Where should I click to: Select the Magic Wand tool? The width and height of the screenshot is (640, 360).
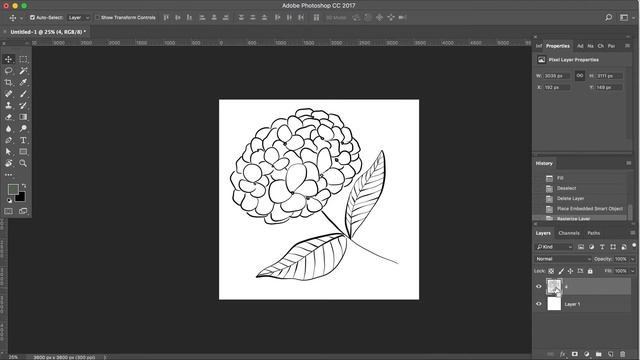click(x=23, y=71)
